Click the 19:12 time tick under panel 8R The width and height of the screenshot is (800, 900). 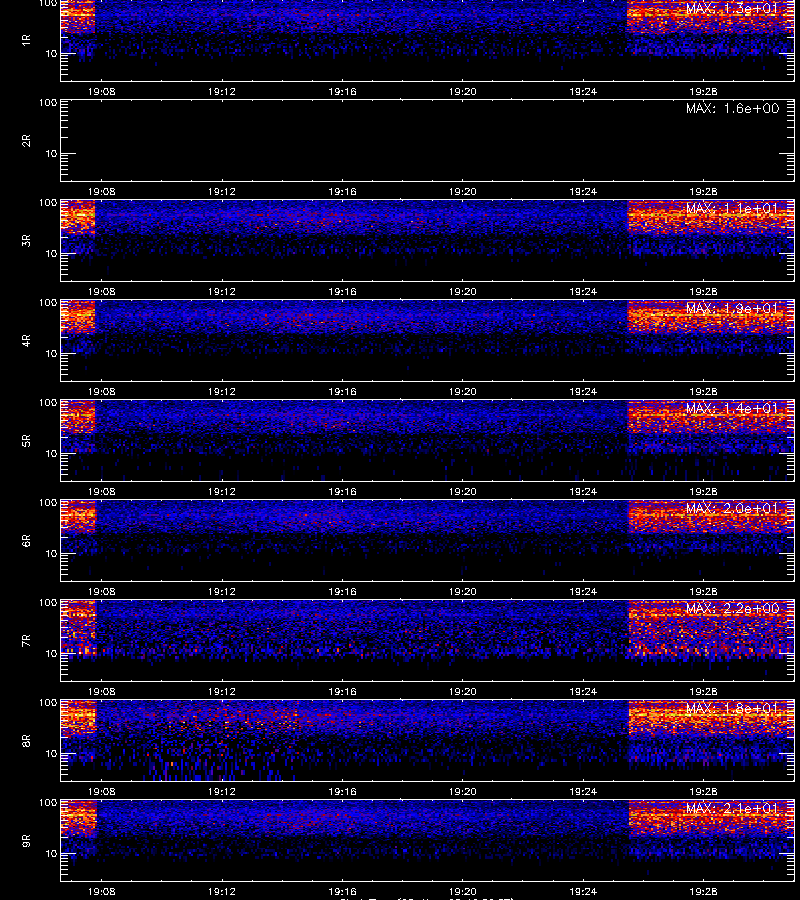click(222, 792)
